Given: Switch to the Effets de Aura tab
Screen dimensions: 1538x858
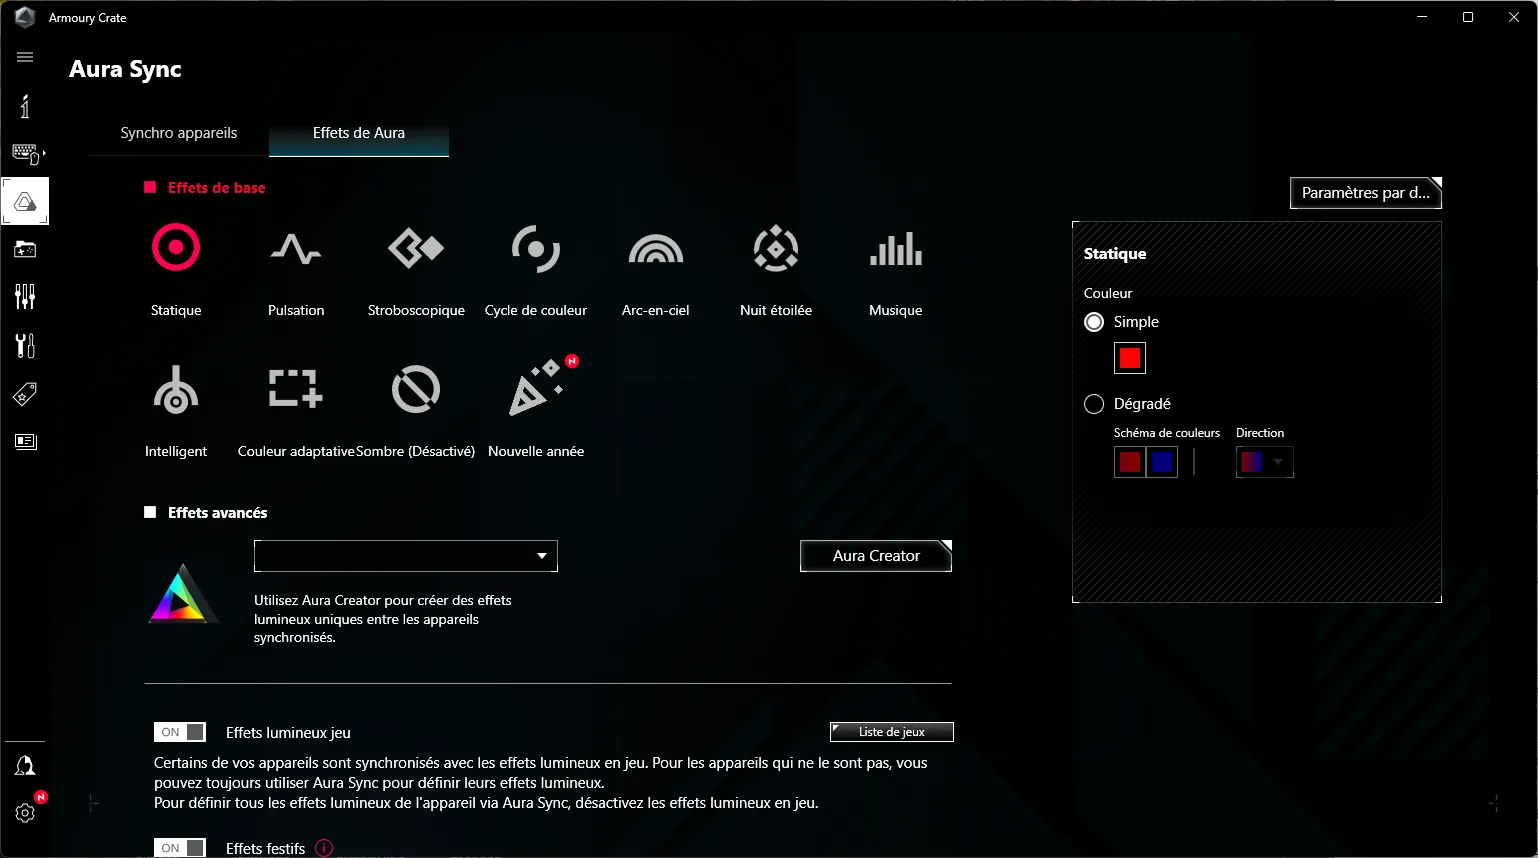Looking at the screenshot, I should 359,133.
